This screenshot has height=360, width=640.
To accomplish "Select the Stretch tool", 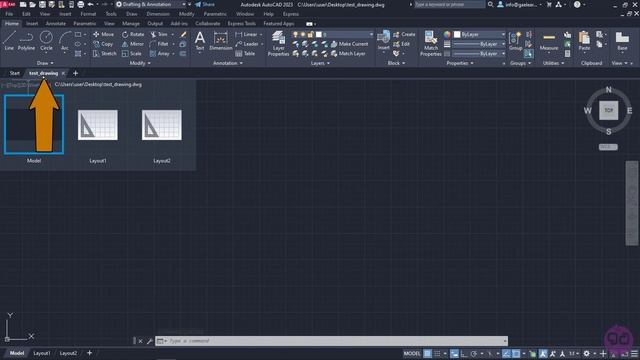I will 104,53.
